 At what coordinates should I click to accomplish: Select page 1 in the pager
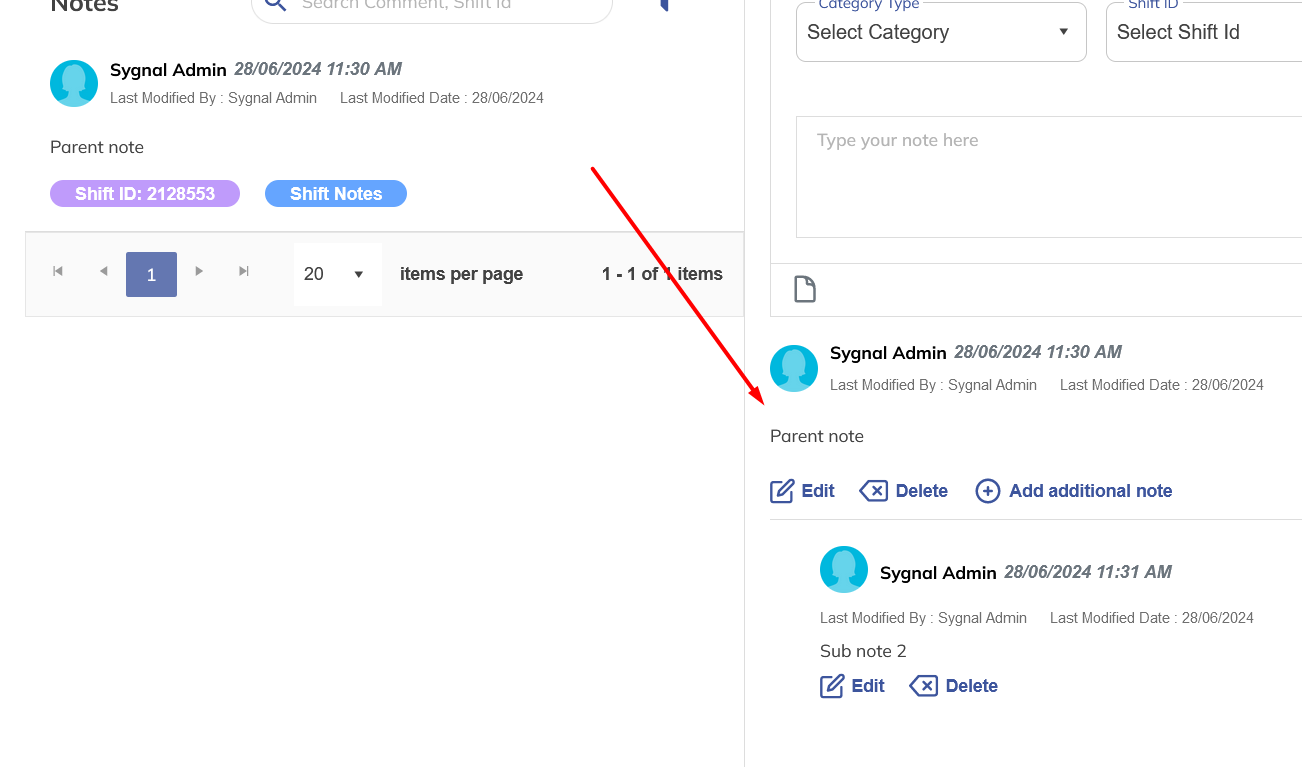pyautogui.click(x=151, y=274)
